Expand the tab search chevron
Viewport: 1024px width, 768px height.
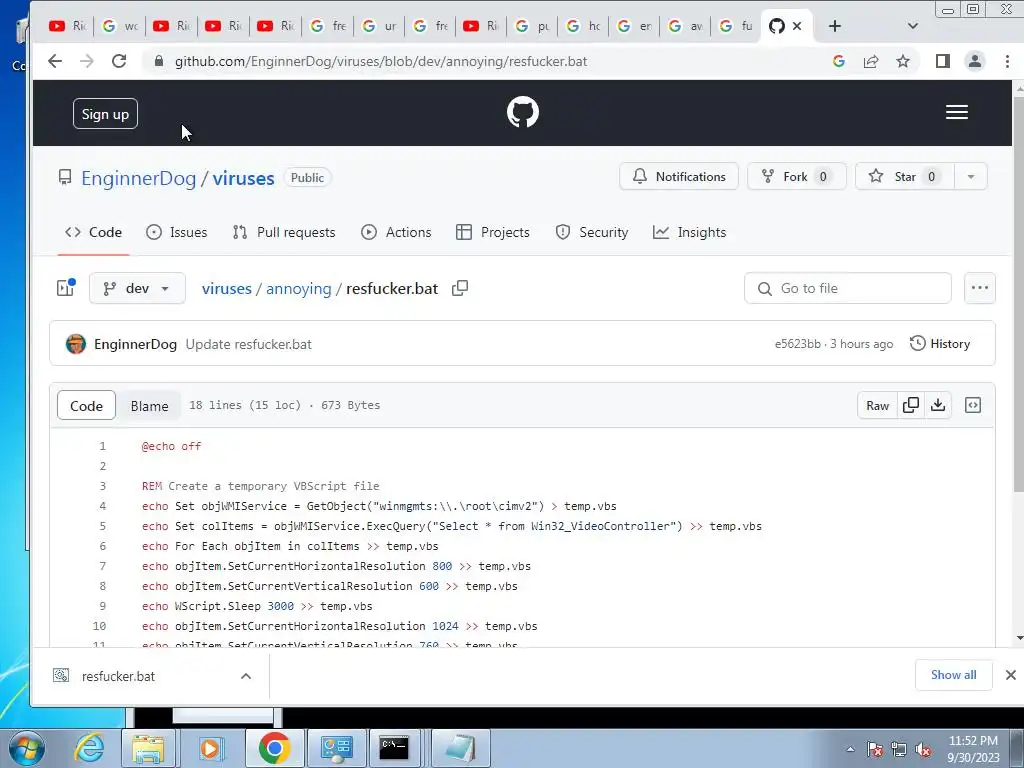click(913, 26)
